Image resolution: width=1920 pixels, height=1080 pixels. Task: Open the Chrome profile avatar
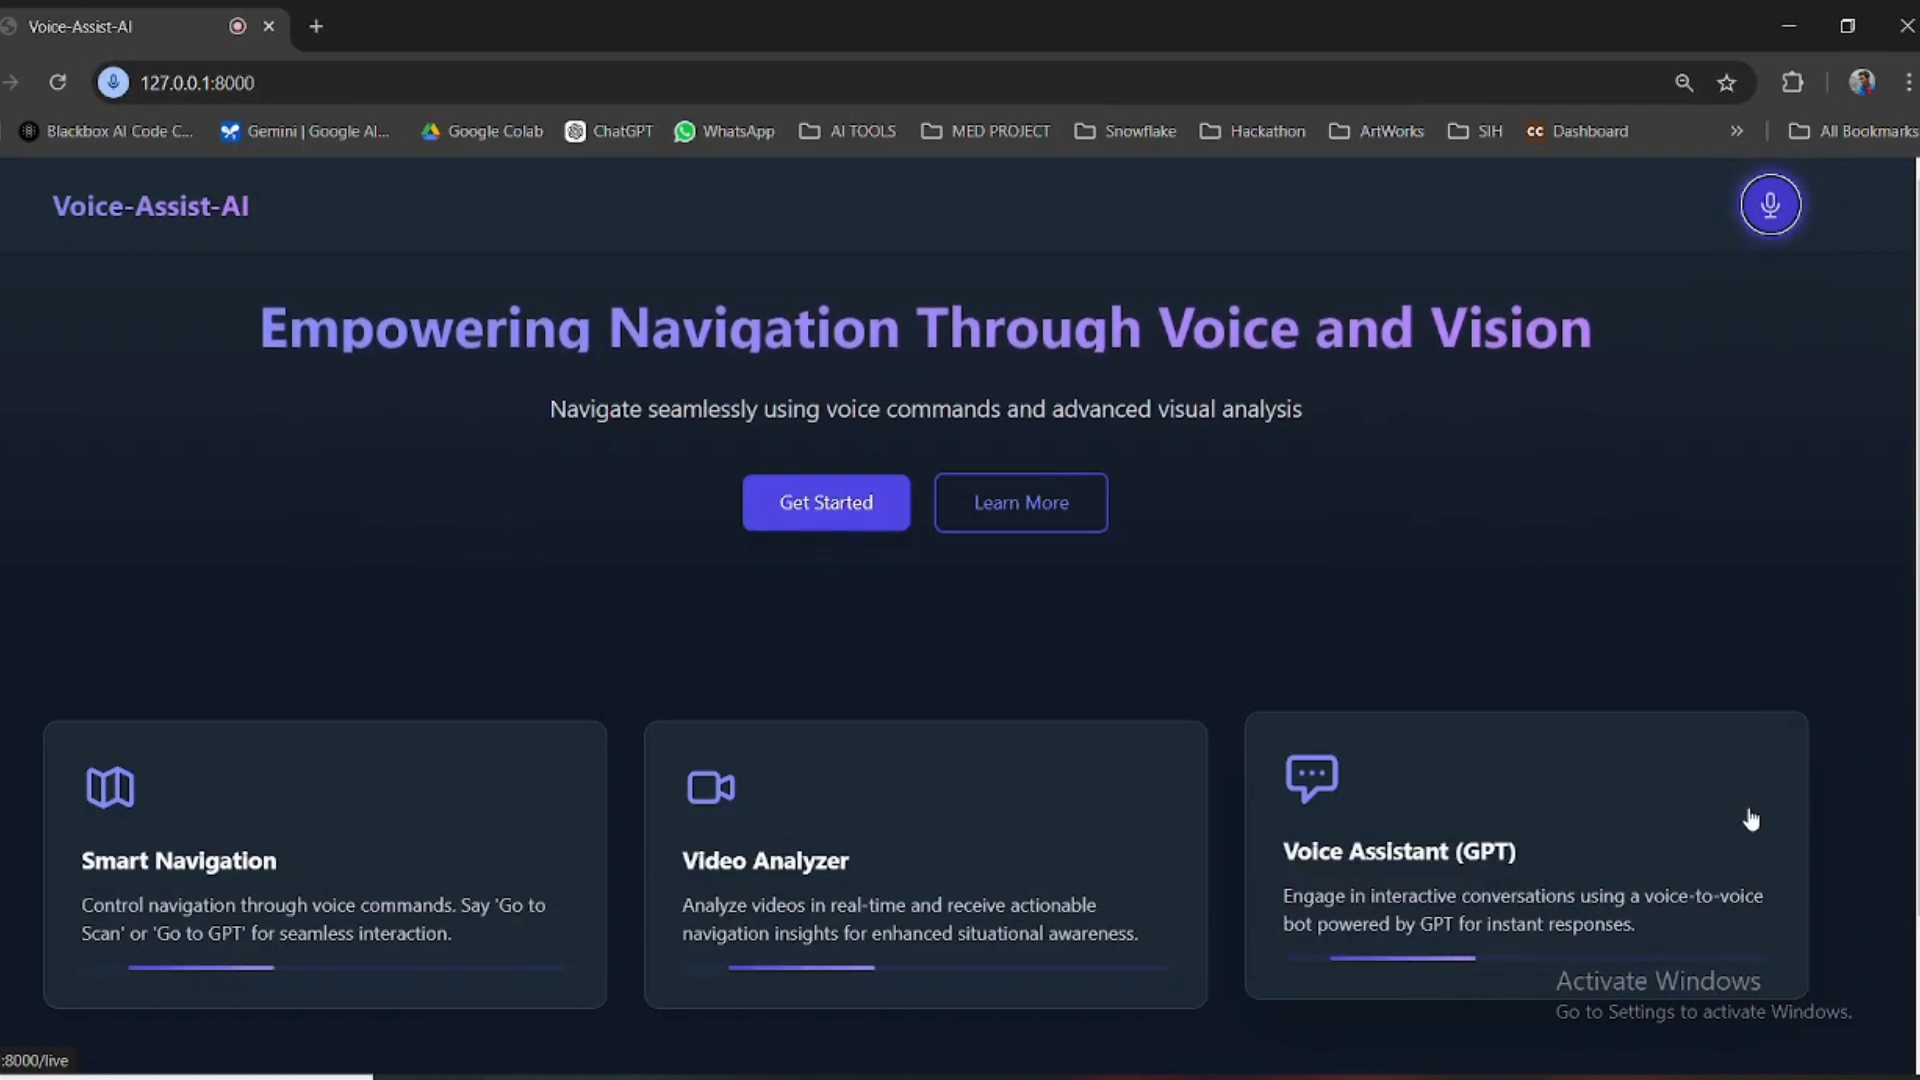point(1861,83)
